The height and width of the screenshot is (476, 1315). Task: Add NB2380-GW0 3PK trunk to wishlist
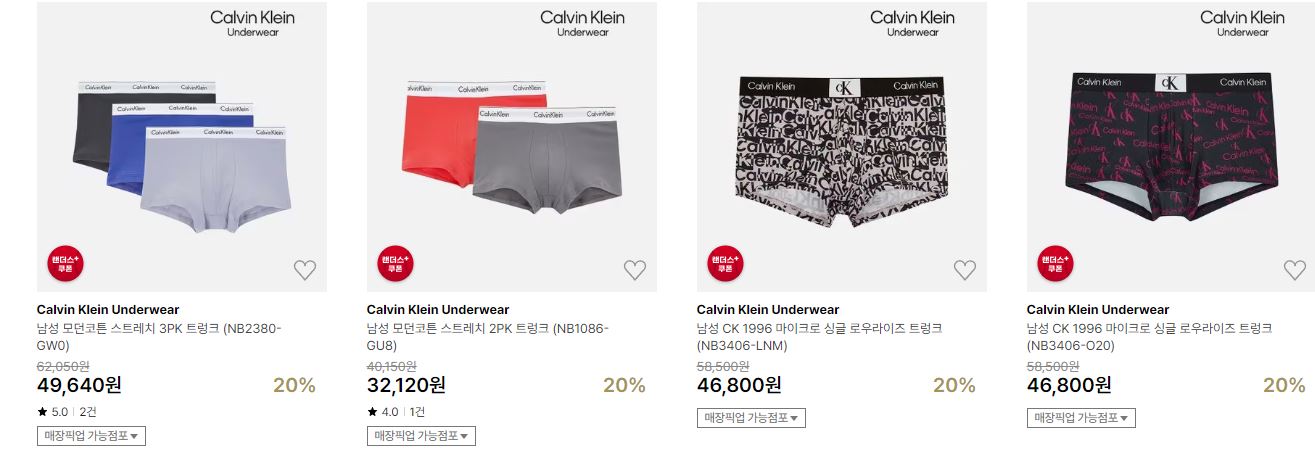coord(305,270)
